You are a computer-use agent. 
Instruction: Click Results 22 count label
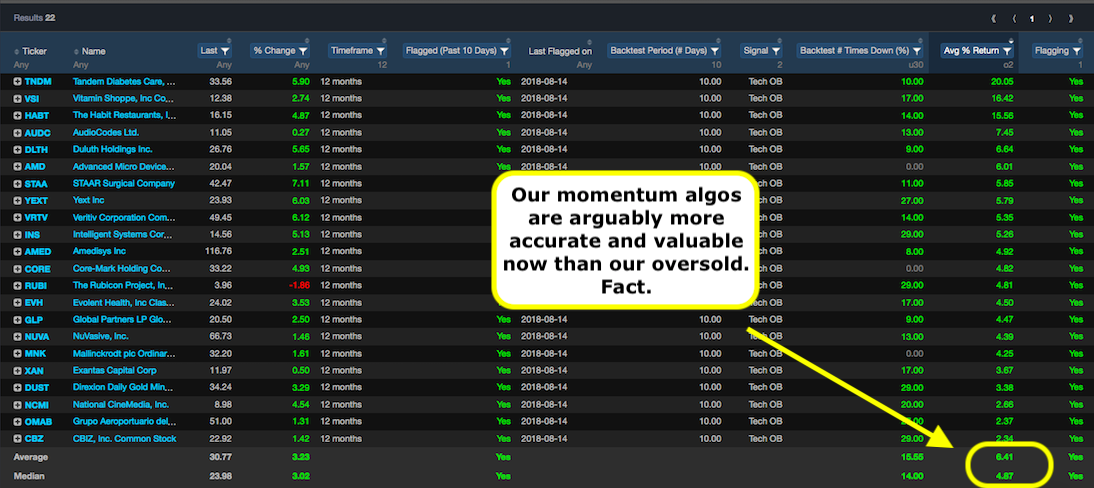point(34,18)
